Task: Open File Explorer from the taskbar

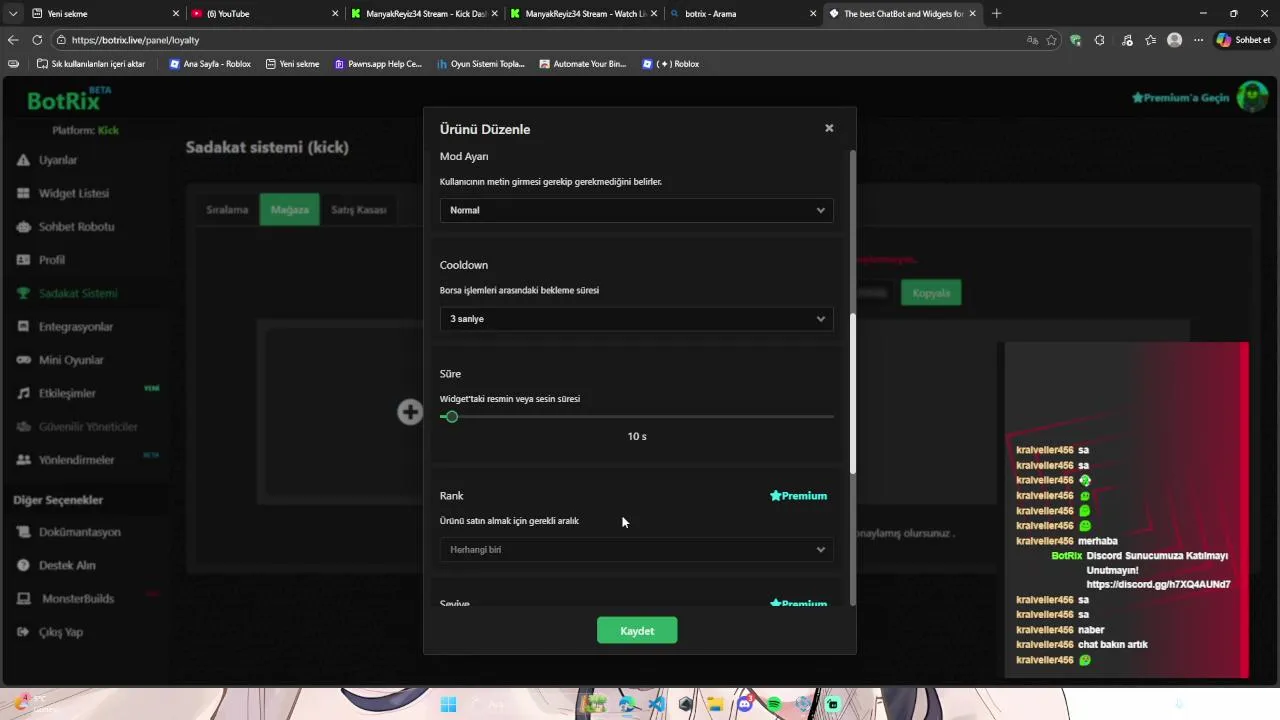Action: [x=715, y=705]
